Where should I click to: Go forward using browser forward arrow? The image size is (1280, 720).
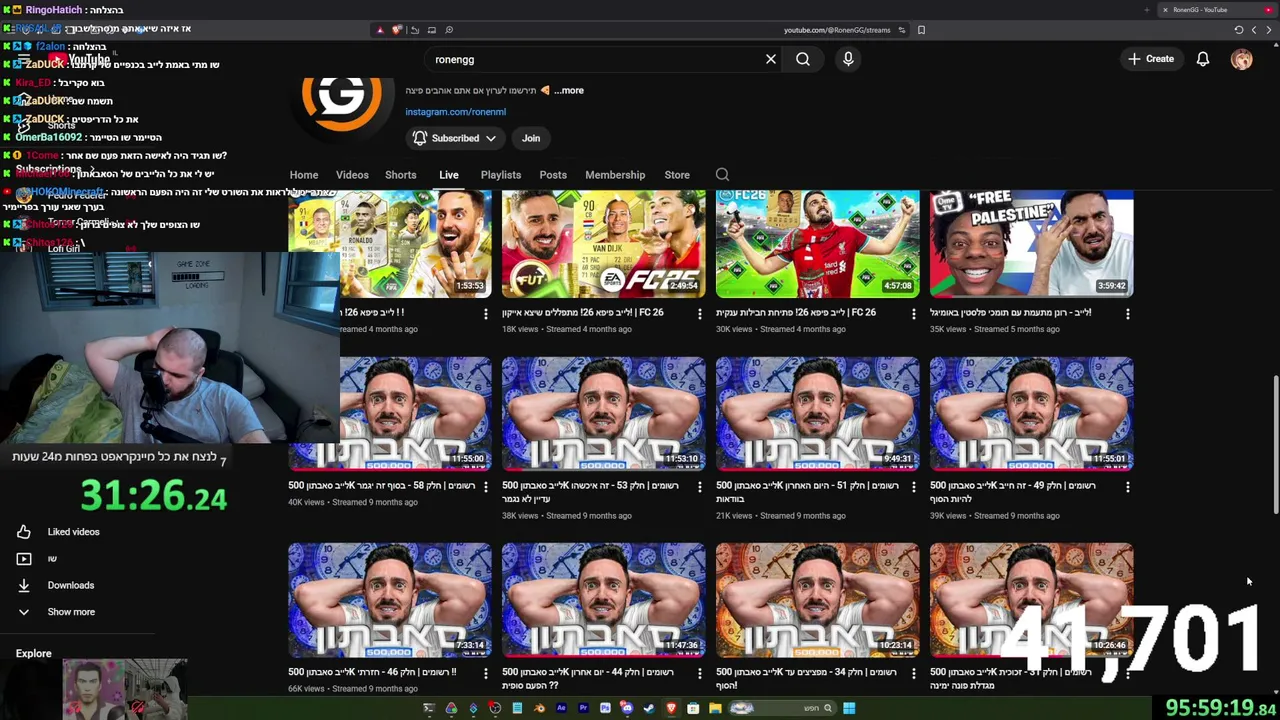click(1254, 30)
